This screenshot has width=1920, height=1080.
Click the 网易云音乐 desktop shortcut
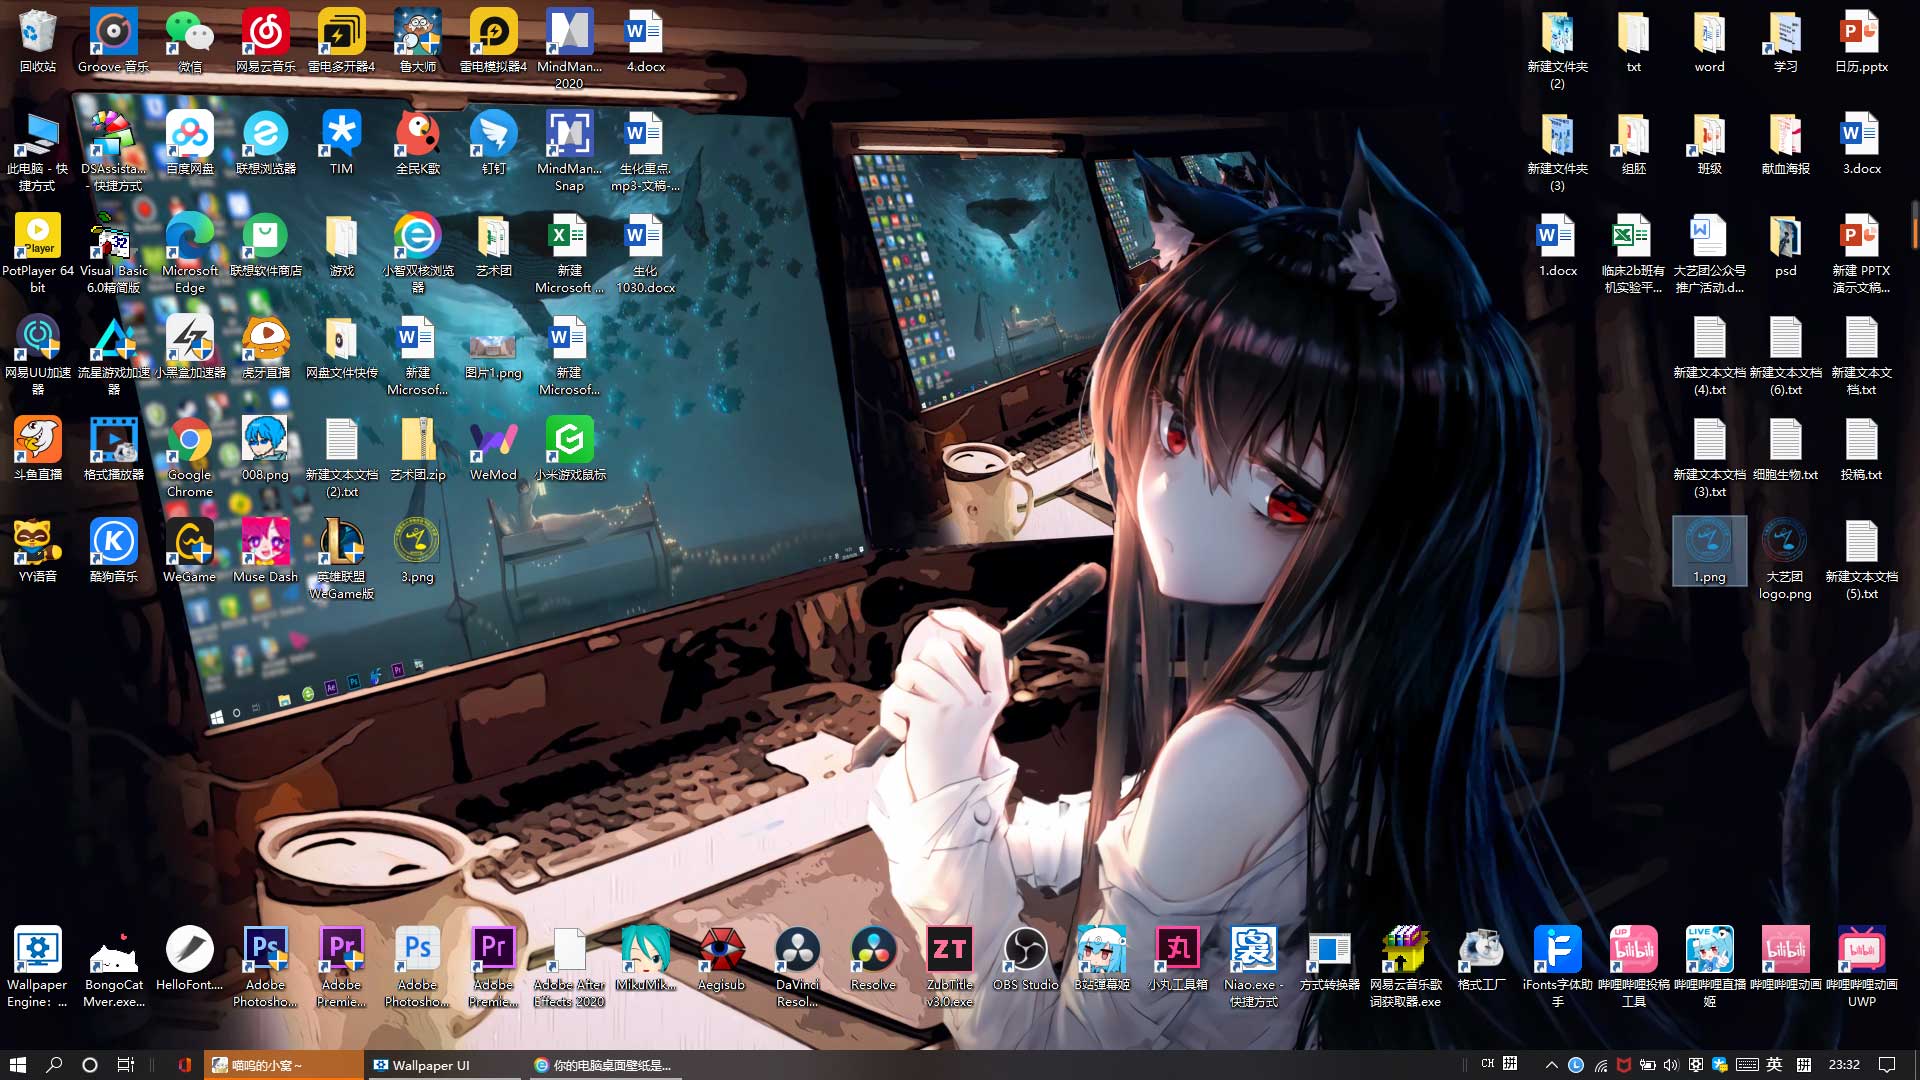[x=265, y=42]
